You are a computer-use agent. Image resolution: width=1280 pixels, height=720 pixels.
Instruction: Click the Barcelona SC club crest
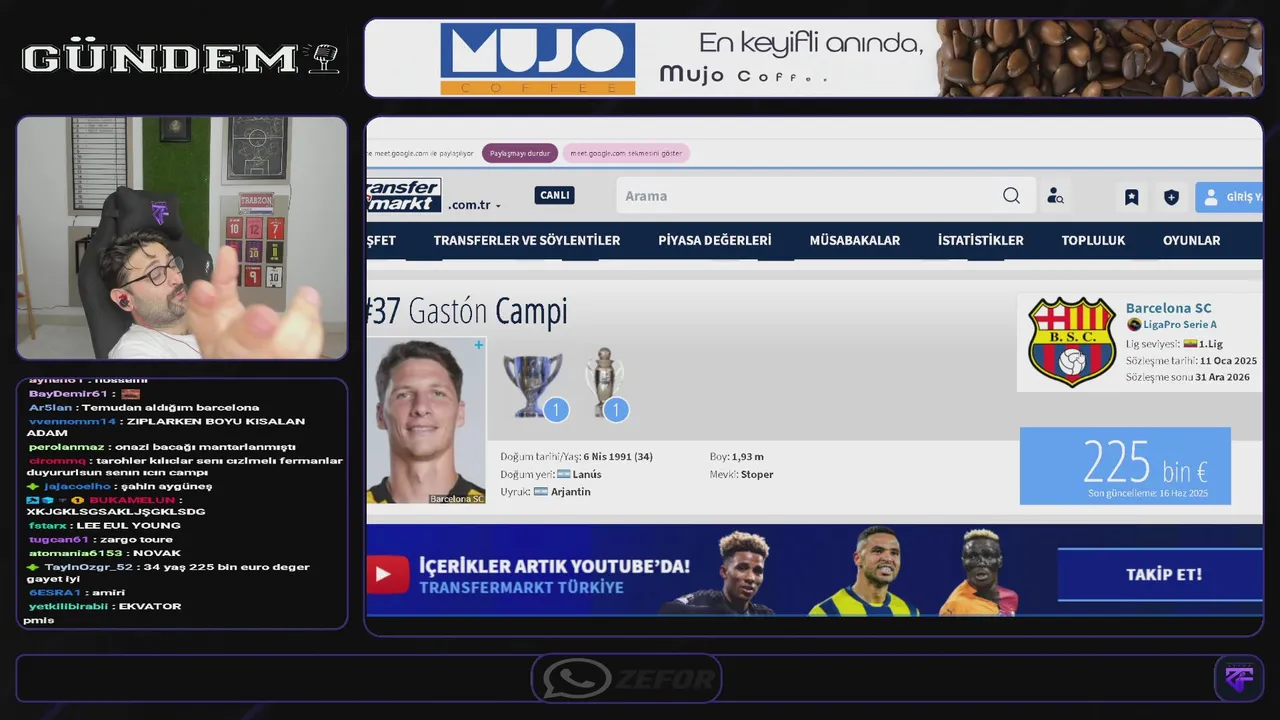pyautogui.click(x=1072, y=342)
